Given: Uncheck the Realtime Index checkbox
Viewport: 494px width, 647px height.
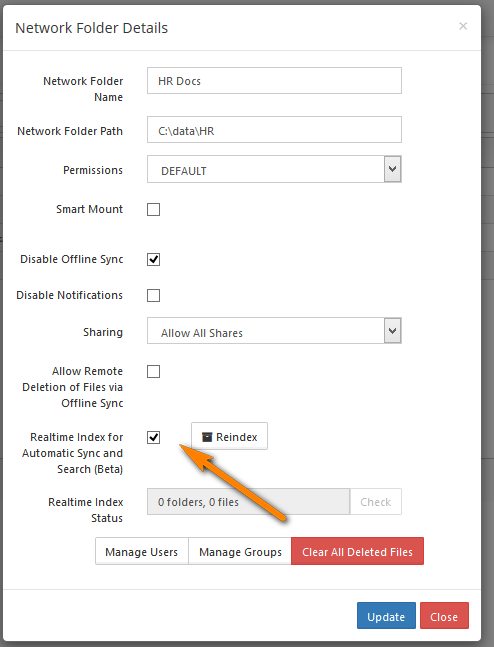Looking at the screenshot, I should coord(154,437).
